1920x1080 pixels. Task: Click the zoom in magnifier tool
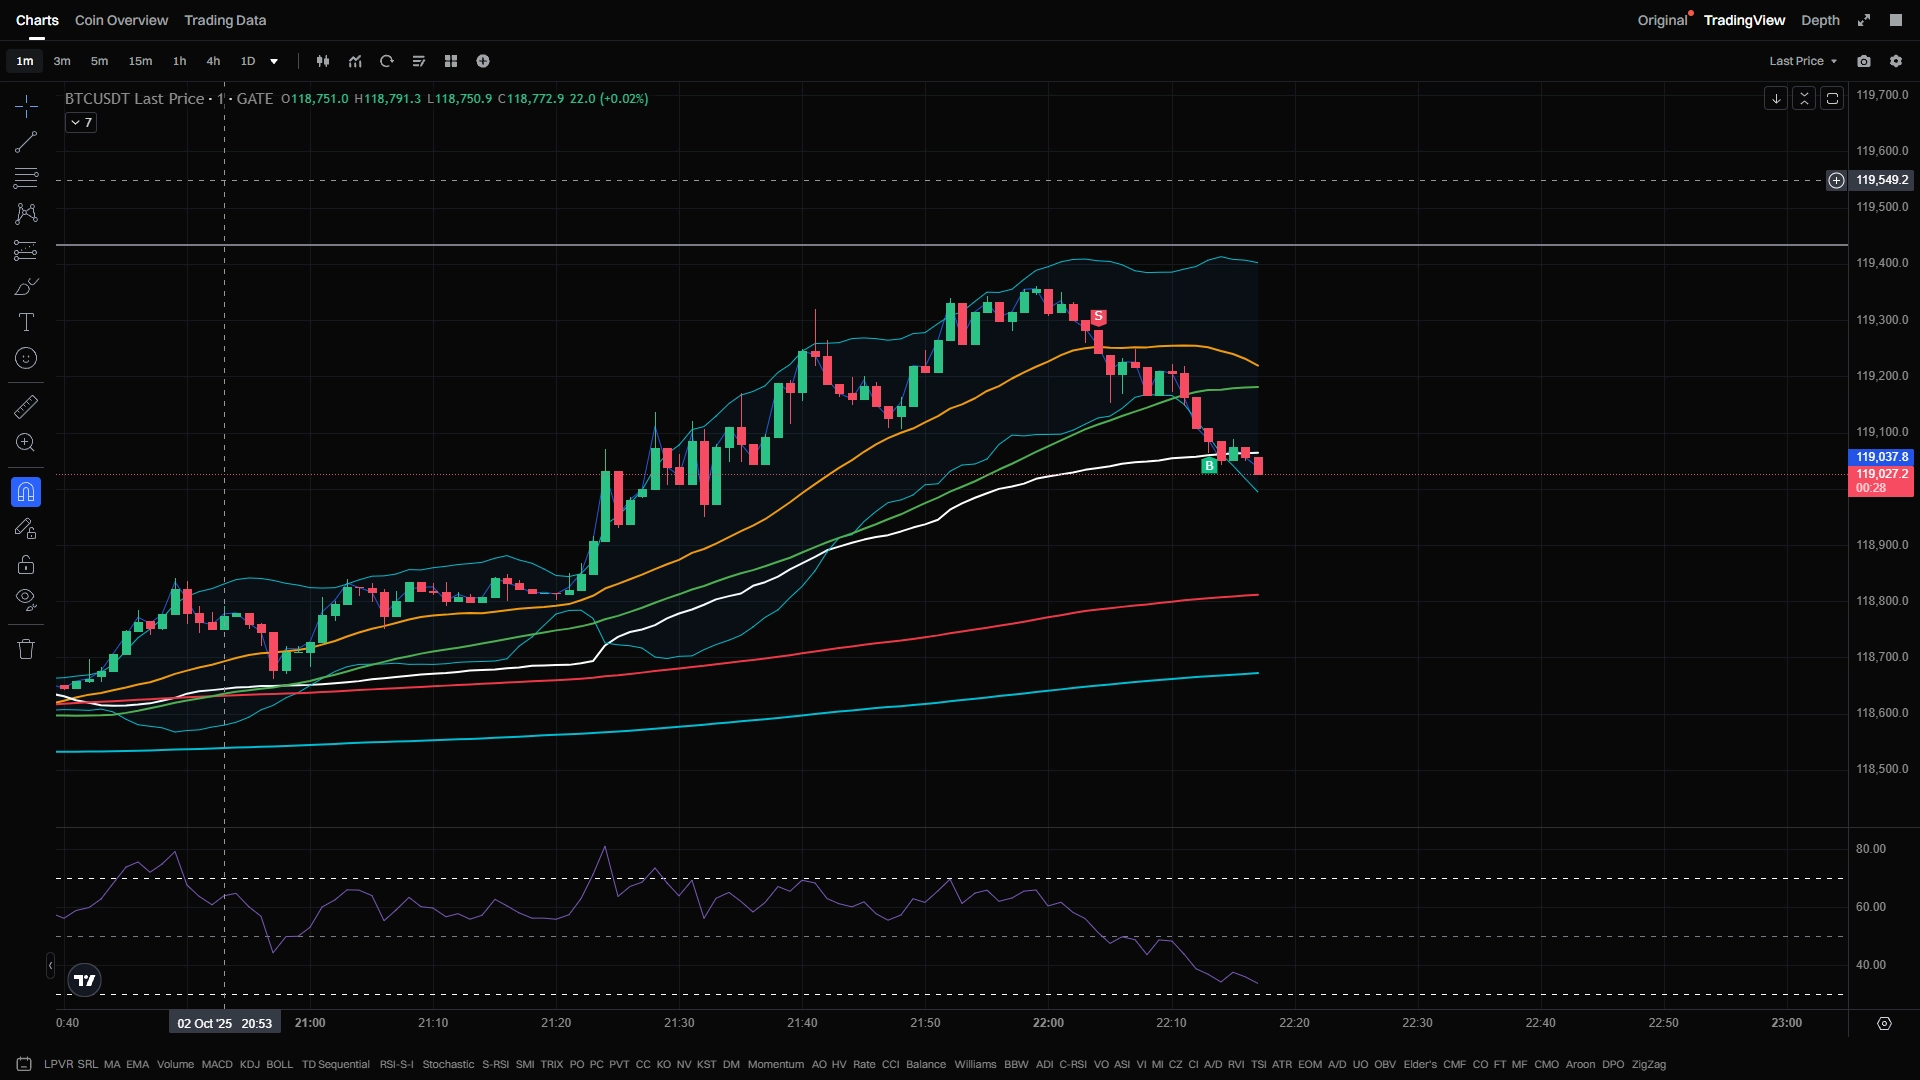26,443
